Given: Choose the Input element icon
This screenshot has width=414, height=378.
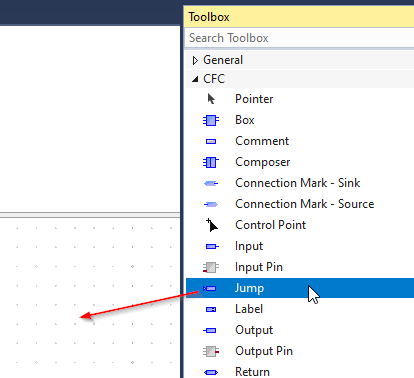Looking at the screenshot, I should point(212,246).
